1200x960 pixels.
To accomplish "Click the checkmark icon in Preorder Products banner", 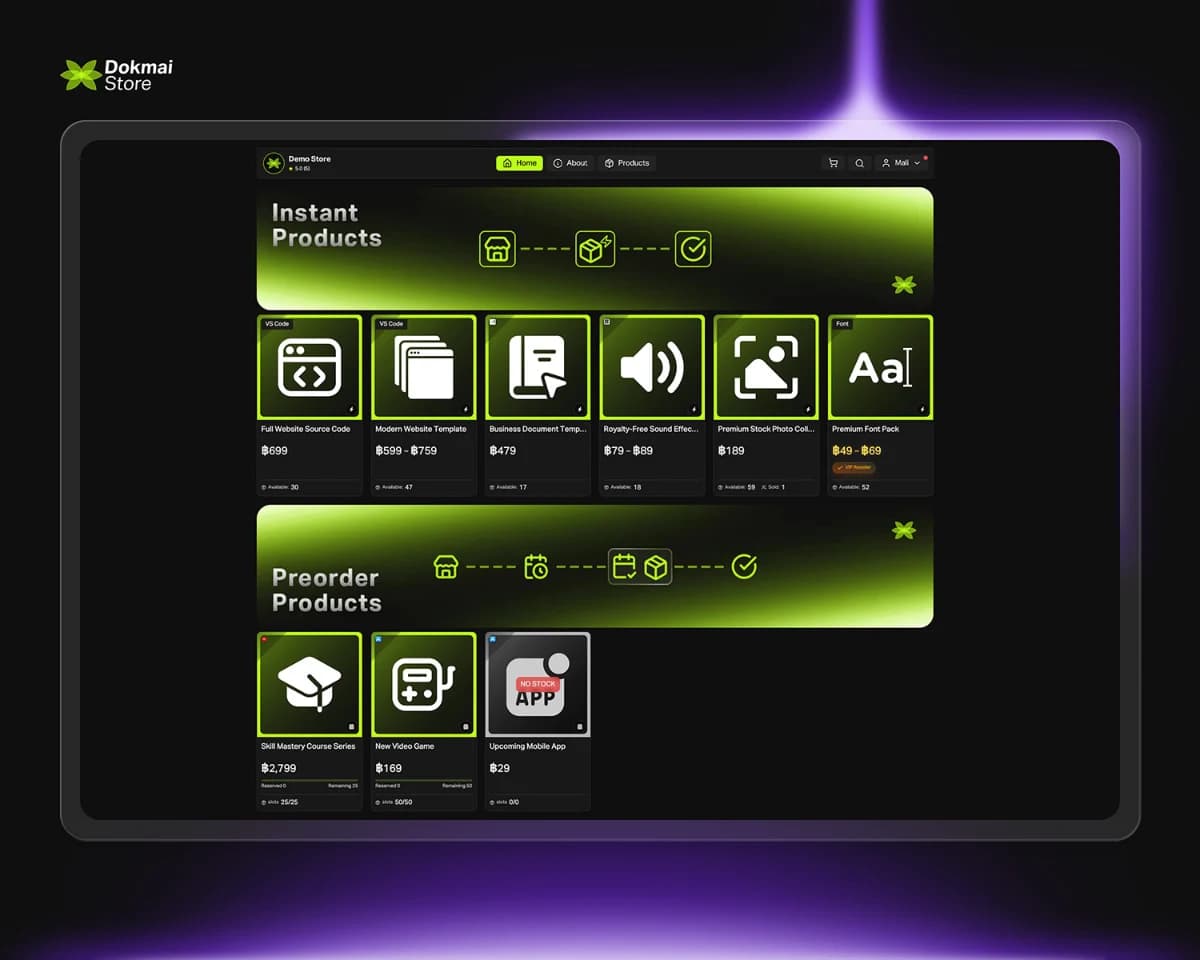I will tap(742, 567).
